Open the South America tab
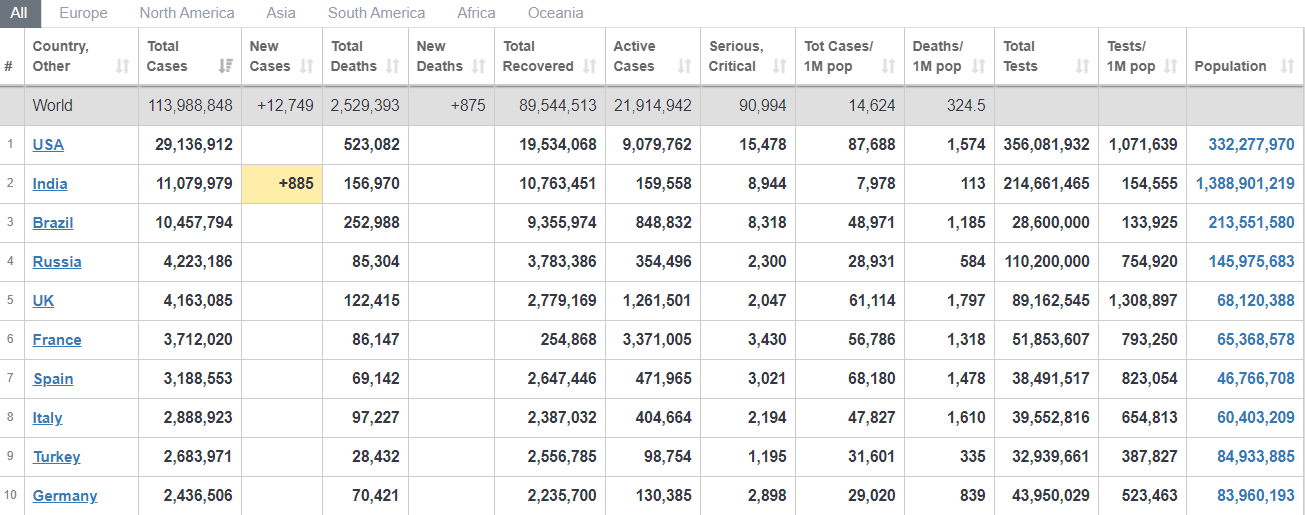 click(376, 13)
